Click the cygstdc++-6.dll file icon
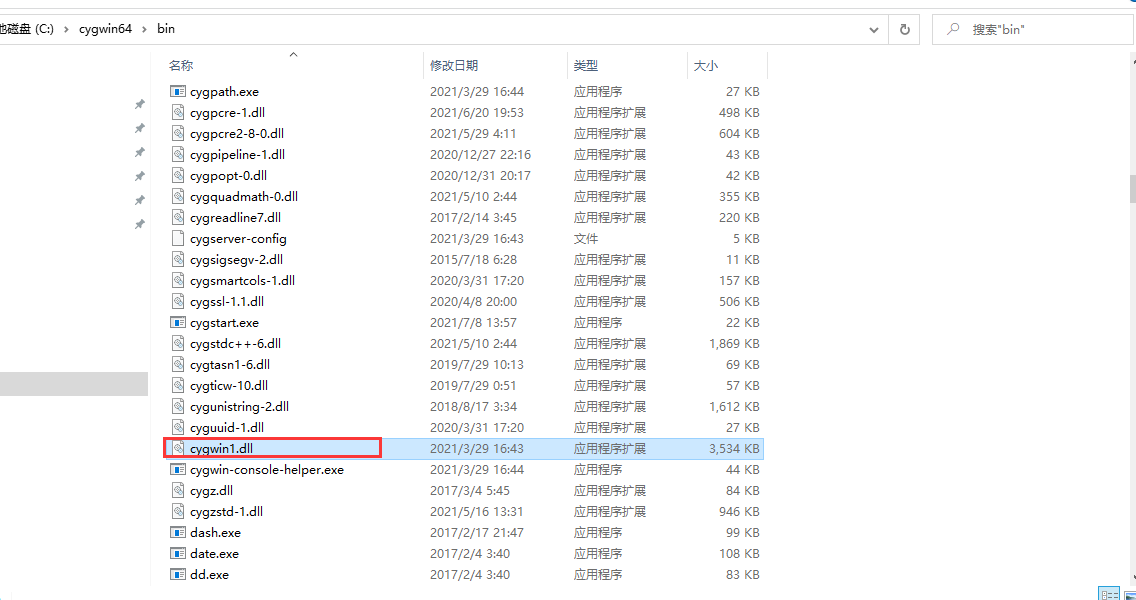 coord(178,344)
